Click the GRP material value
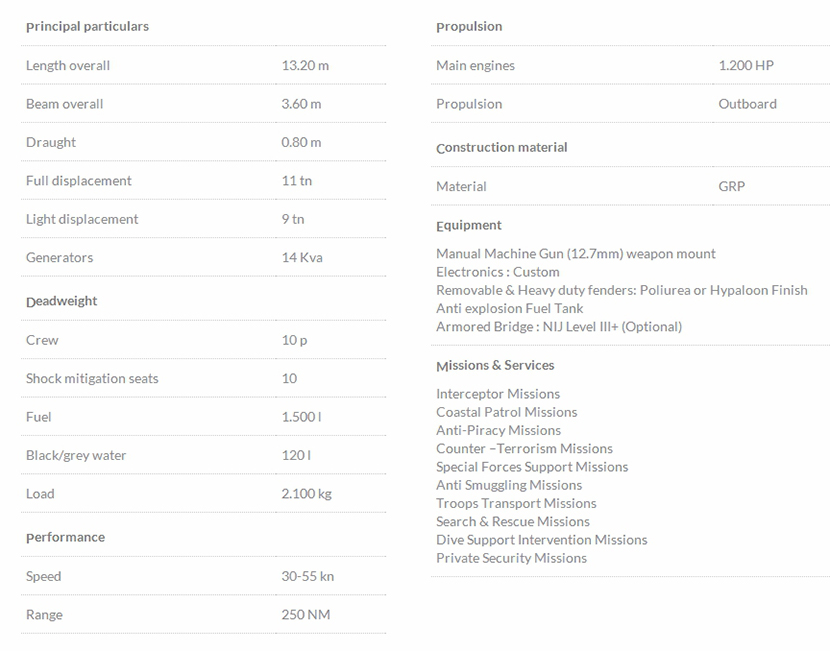Image resolution: width=830 pixels, height=651 pixels. click(731, 186)
